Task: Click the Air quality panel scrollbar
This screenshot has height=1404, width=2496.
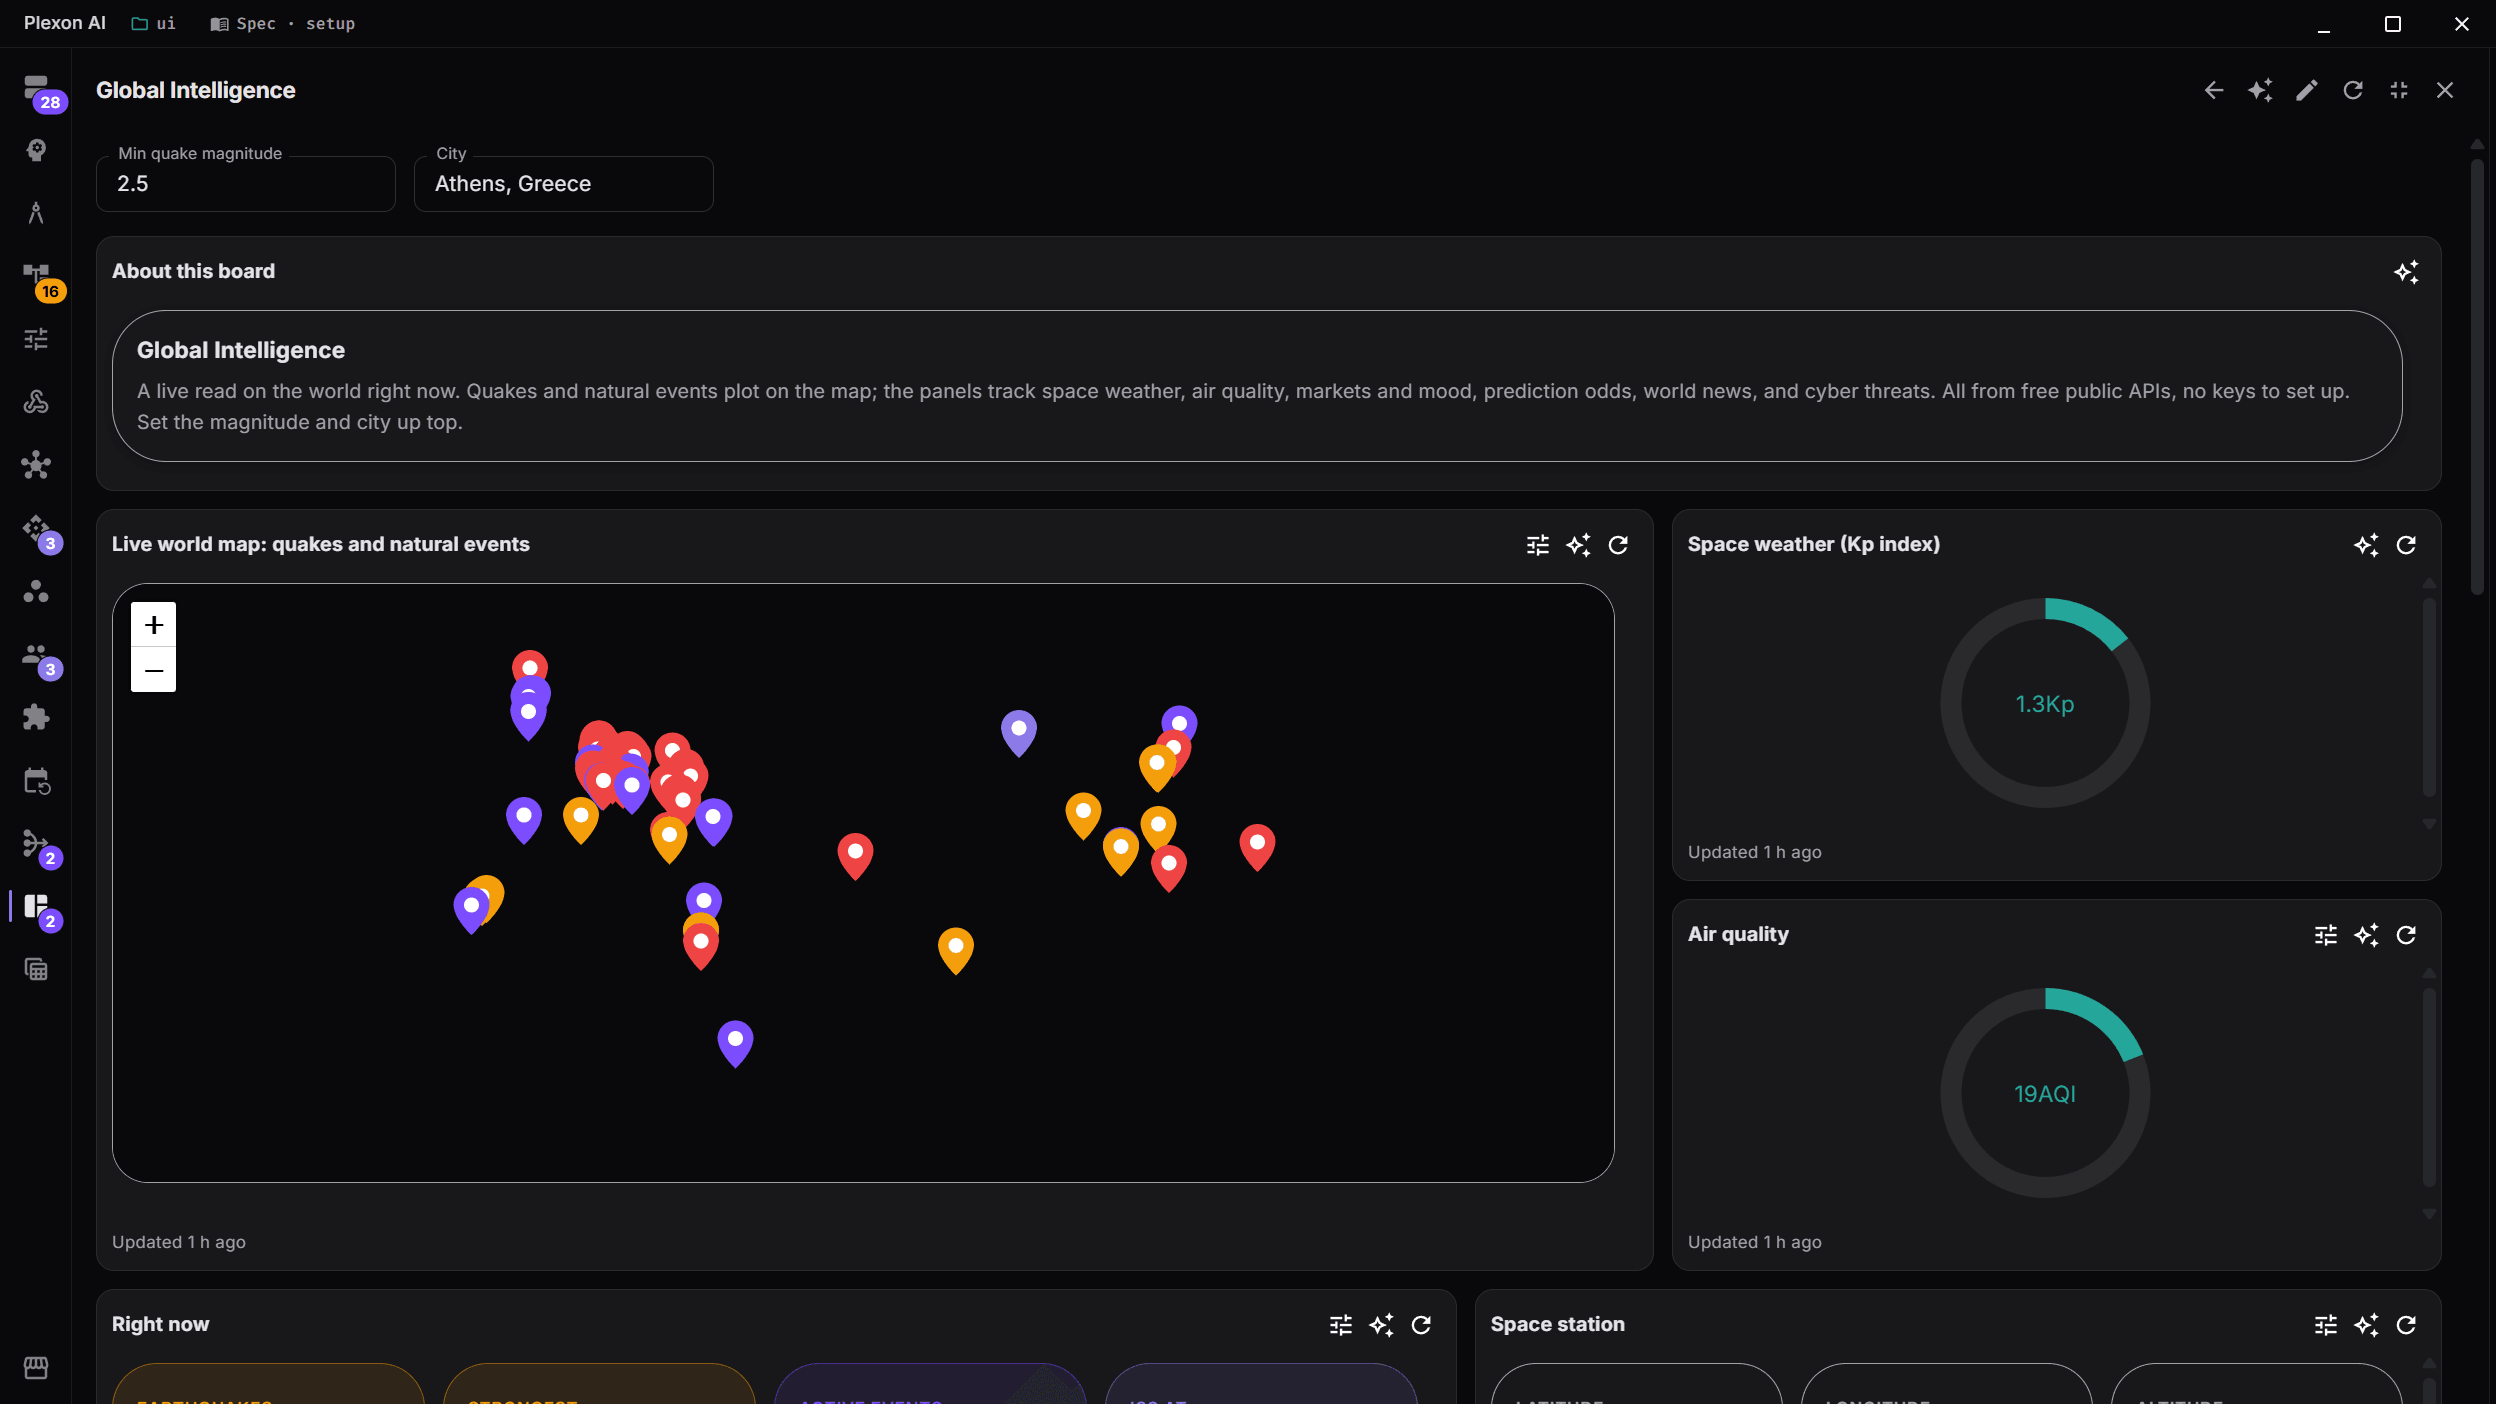Action: (2429, 1088)
